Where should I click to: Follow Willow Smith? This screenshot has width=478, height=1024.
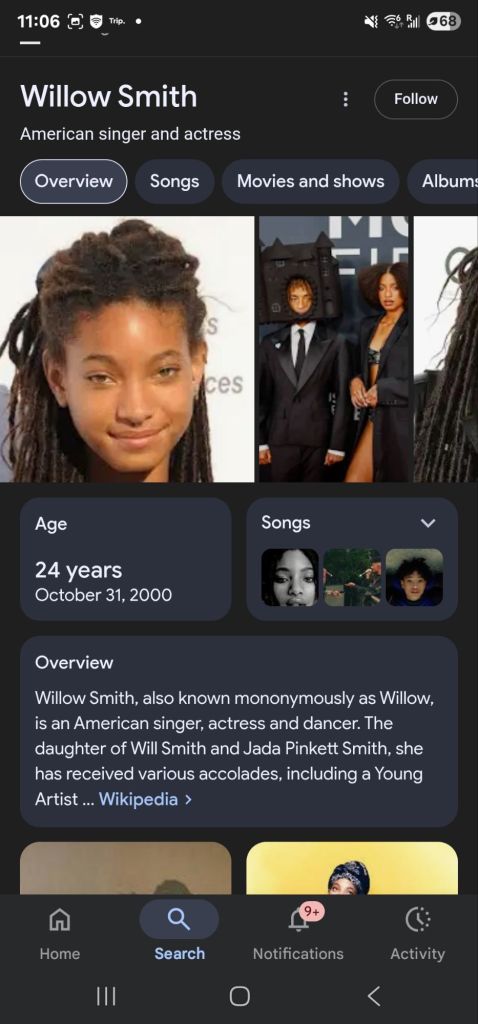click(415, 99)
